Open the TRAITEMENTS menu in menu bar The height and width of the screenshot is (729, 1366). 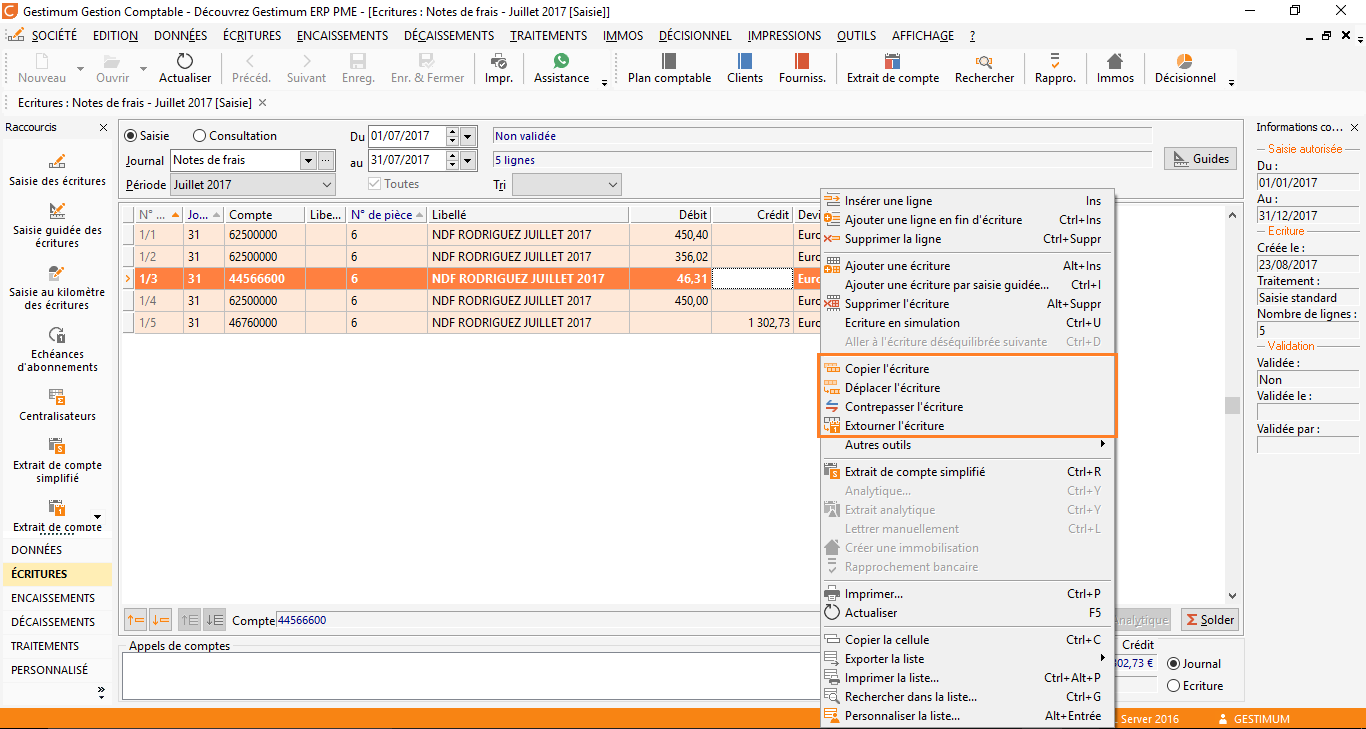pyautogui.click(x=548, y=36)
